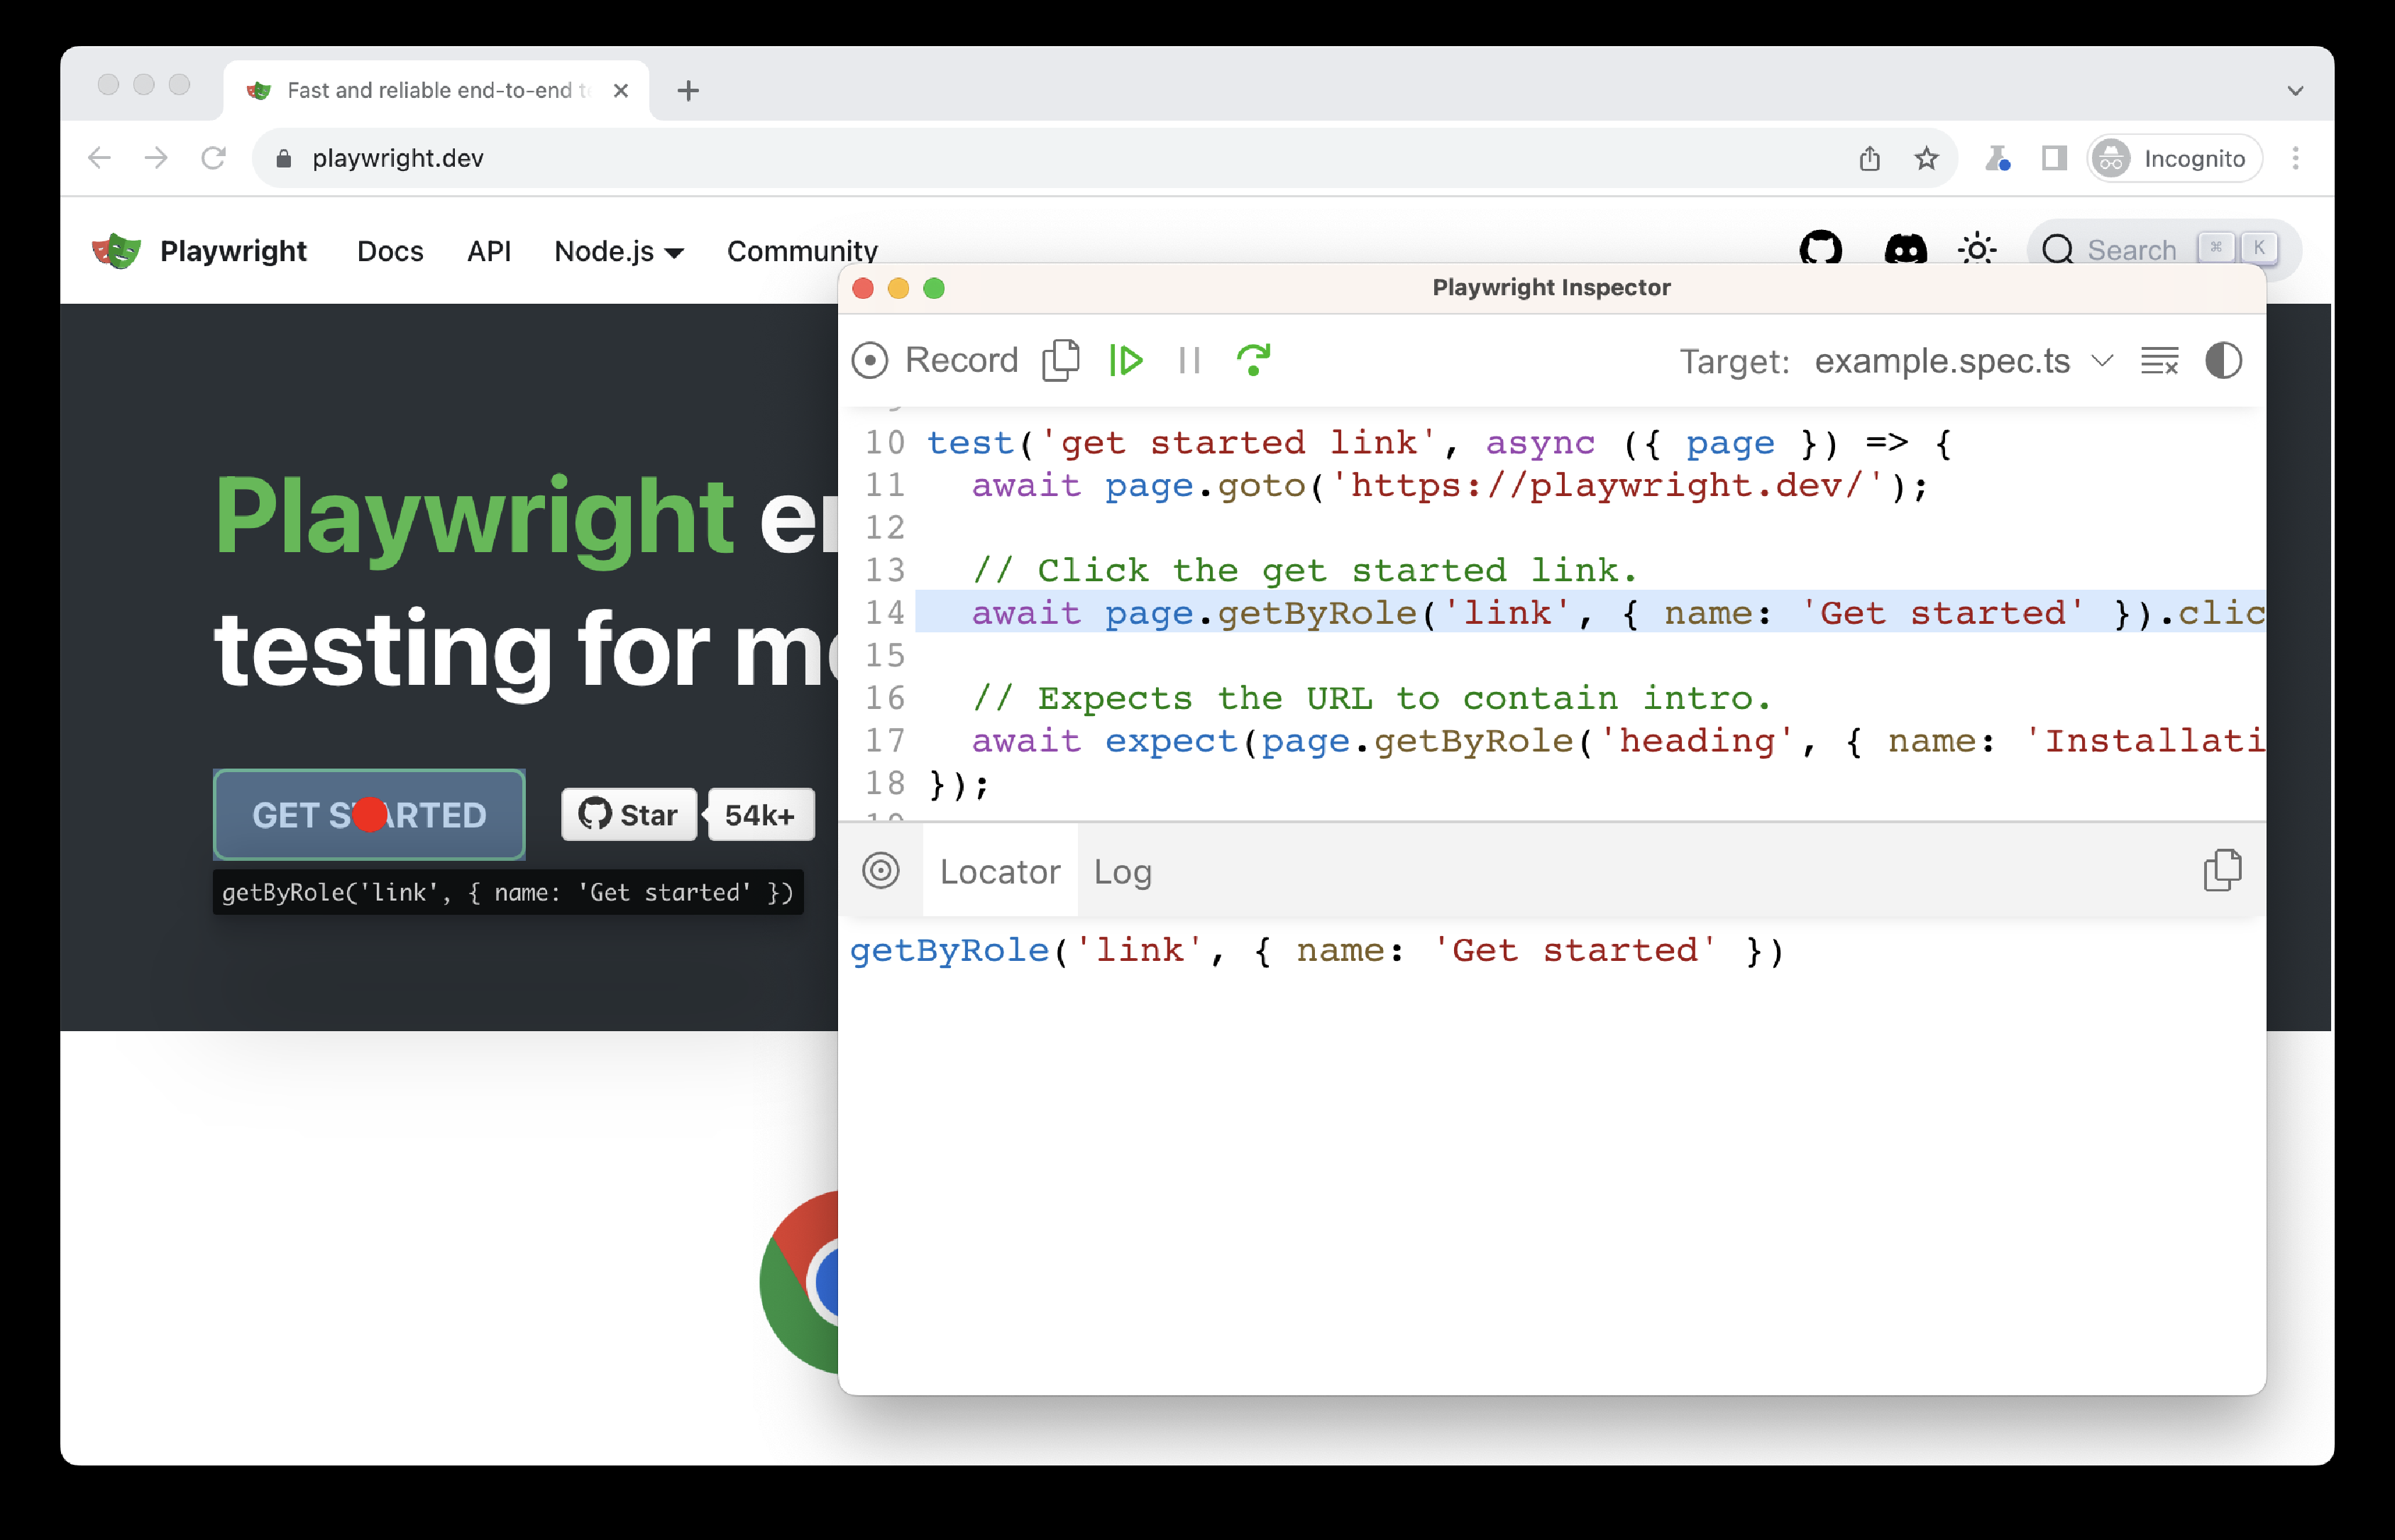The height and width of the screenshot is (1540, 2395).
Task: Open Chrome three-dot menu
Action: (x=2296, y=158)
